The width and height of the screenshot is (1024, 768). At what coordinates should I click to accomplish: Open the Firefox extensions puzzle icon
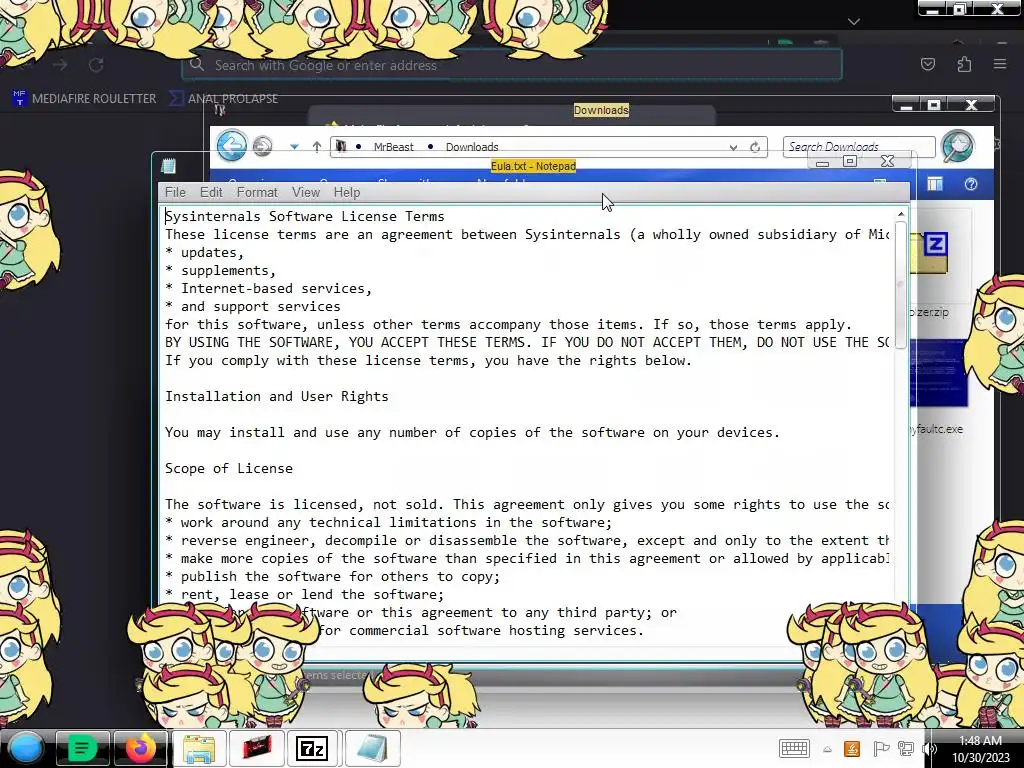964,64
